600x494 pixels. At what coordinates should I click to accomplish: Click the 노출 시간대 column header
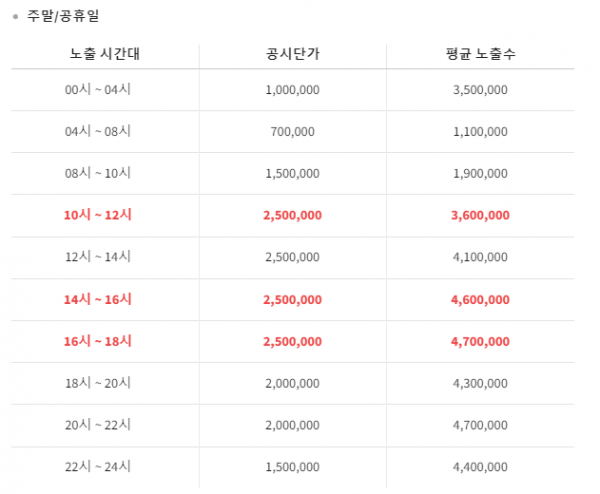pos(104,54)
